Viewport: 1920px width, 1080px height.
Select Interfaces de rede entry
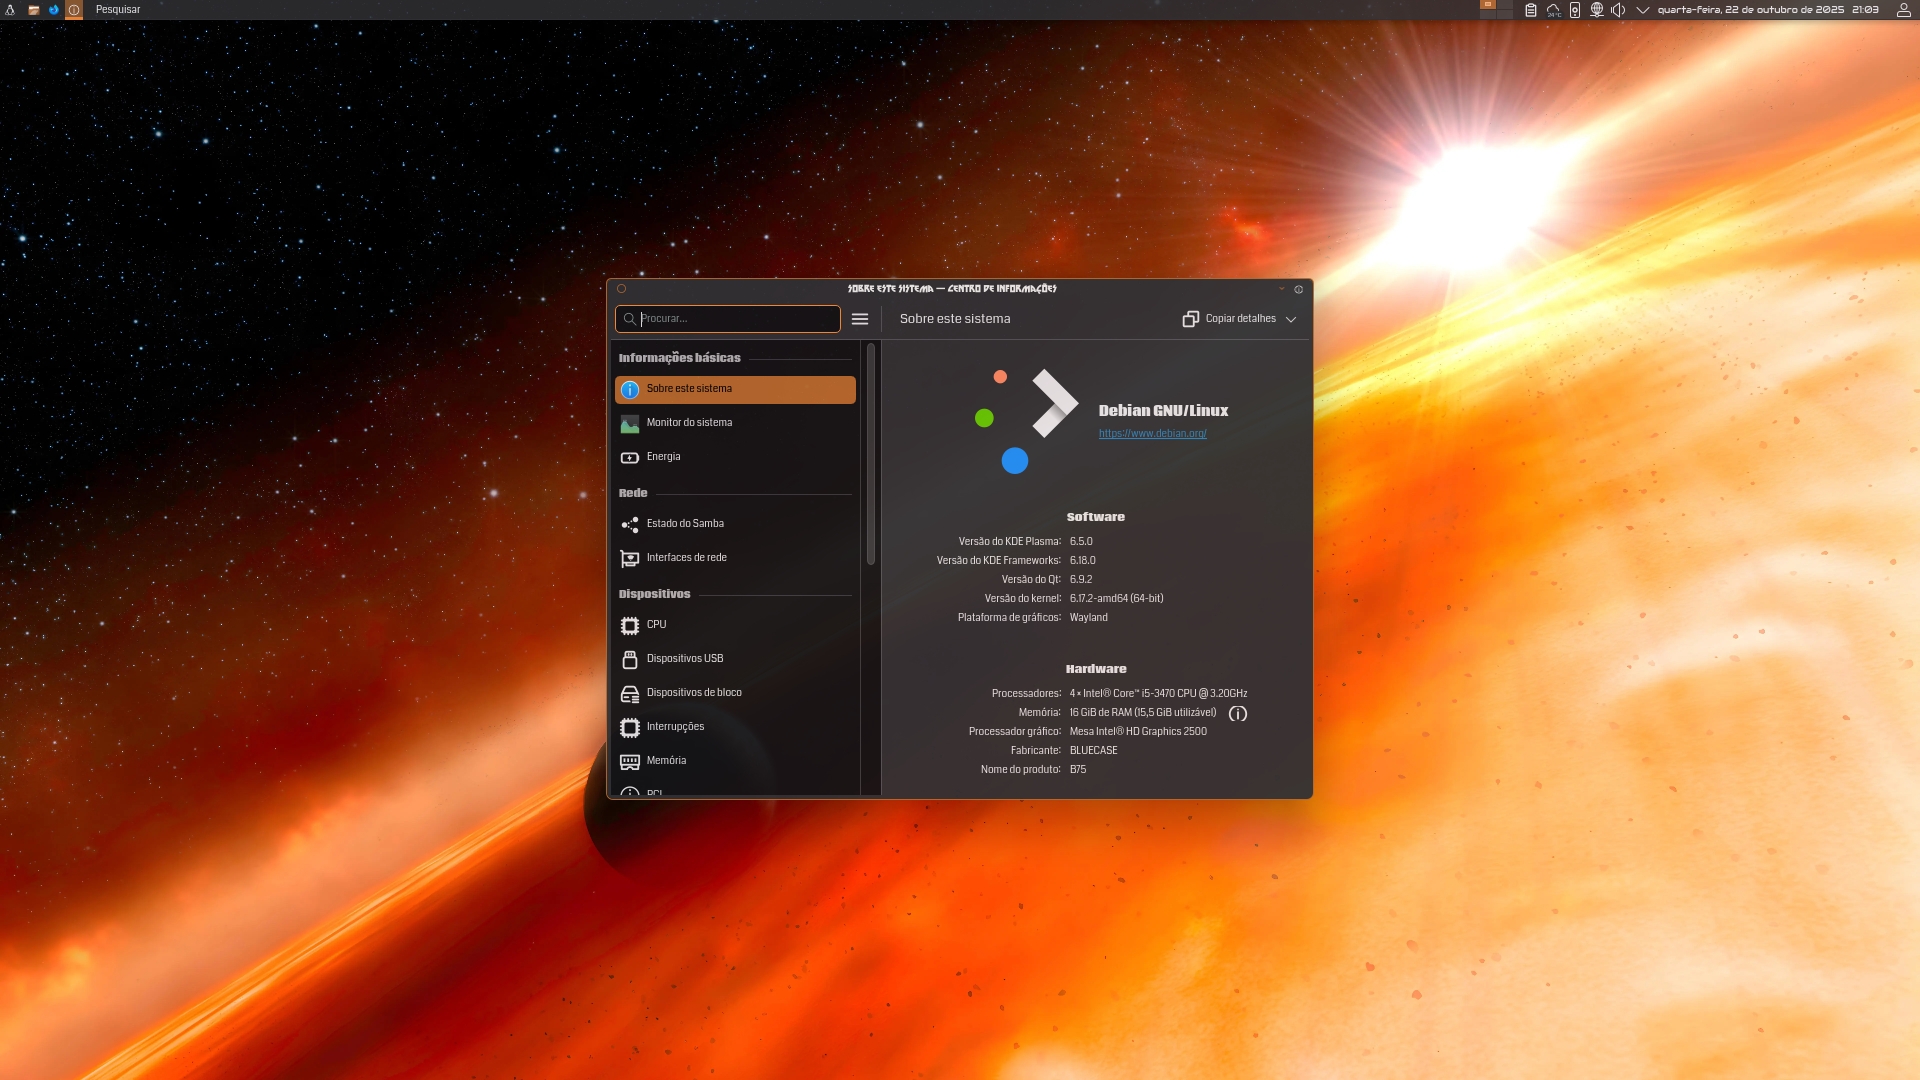[735, 558]
